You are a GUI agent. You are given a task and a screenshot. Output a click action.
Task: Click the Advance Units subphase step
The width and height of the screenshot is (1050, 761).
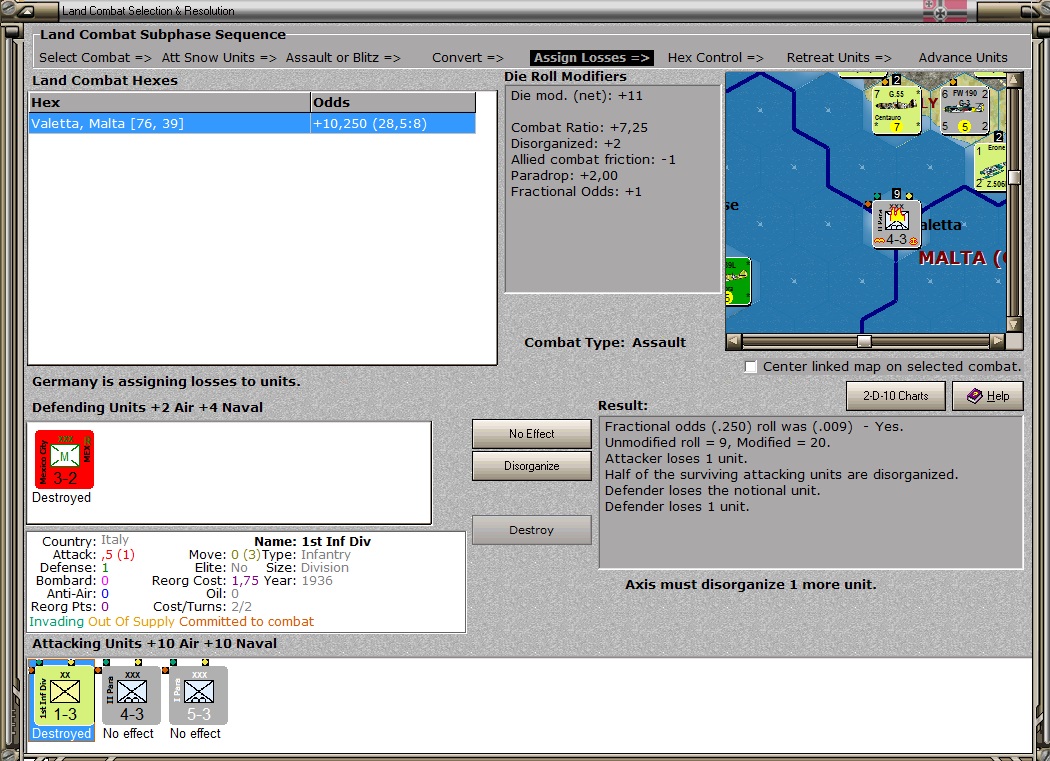click(x=963, y=58)
